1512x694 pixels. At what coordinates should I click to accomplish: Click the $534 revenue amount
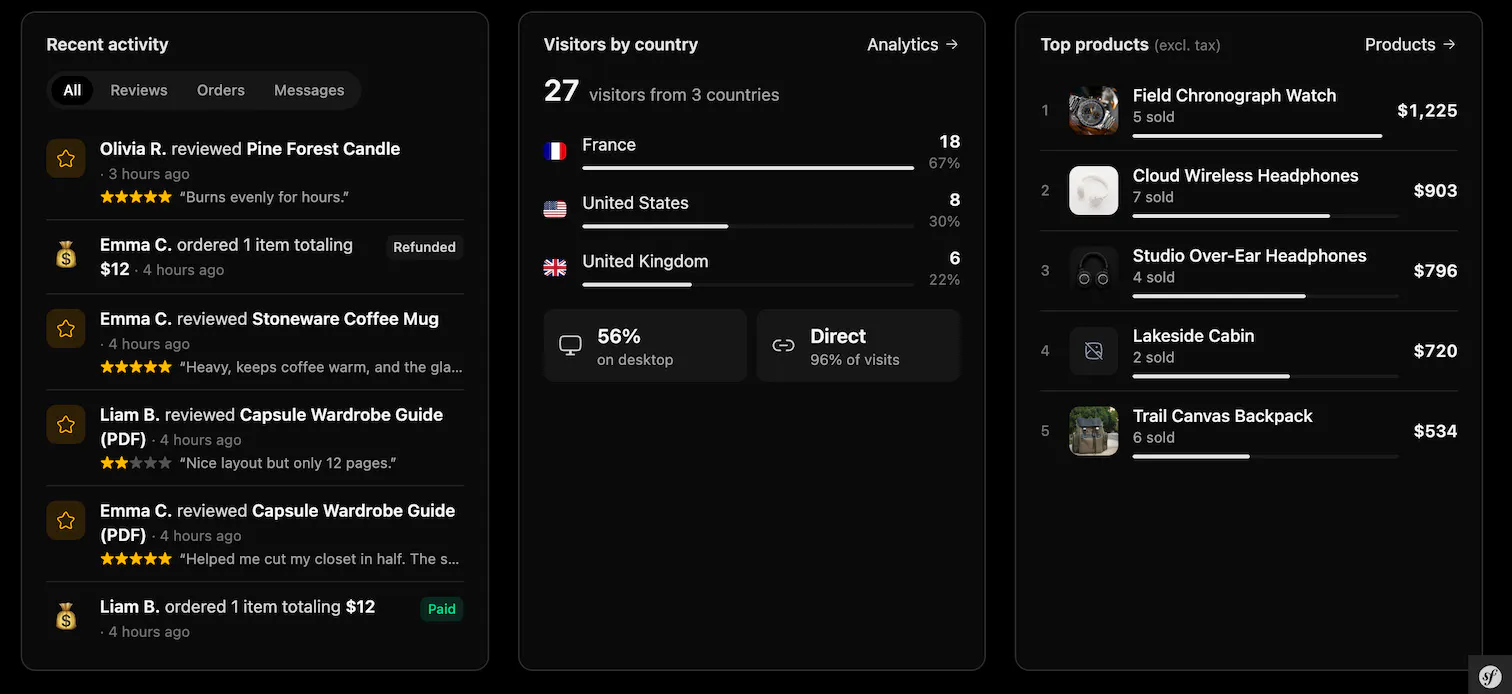click(1435, 431)
